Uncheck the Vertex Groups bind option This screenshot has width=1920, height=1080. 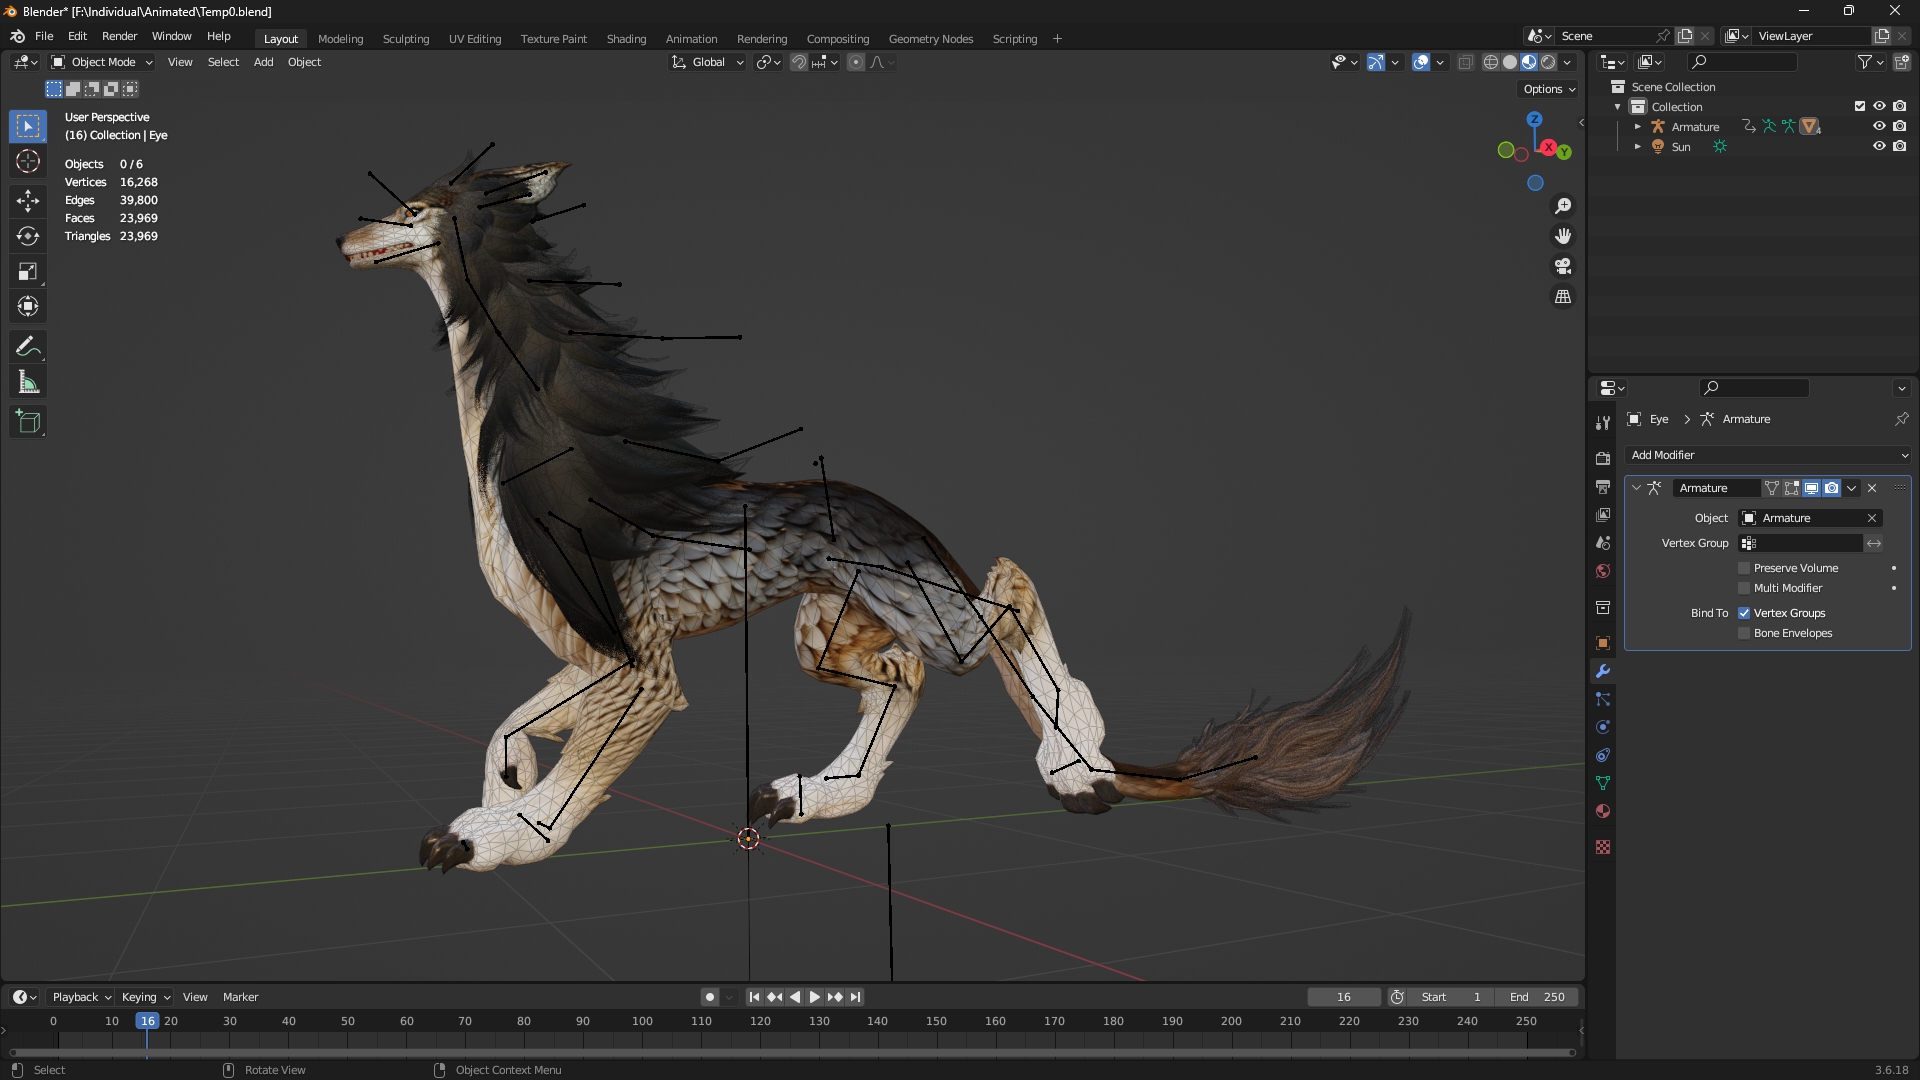point(1744,613)
